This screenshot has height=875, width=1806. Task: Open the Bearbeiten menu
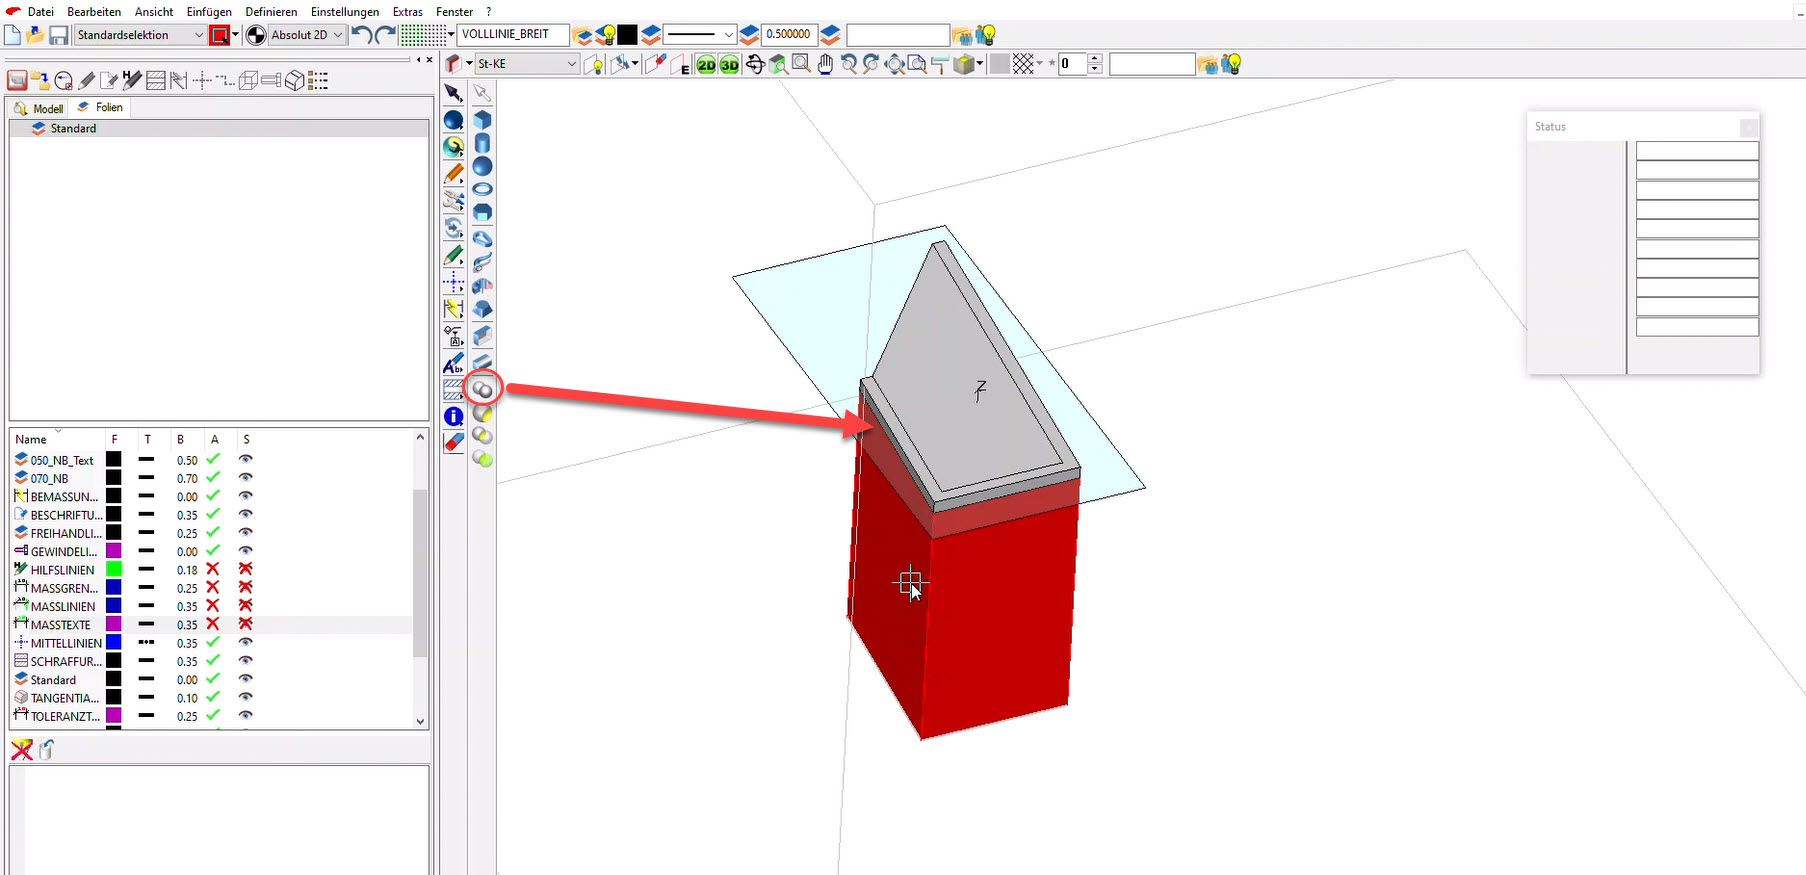click(94, 12)
